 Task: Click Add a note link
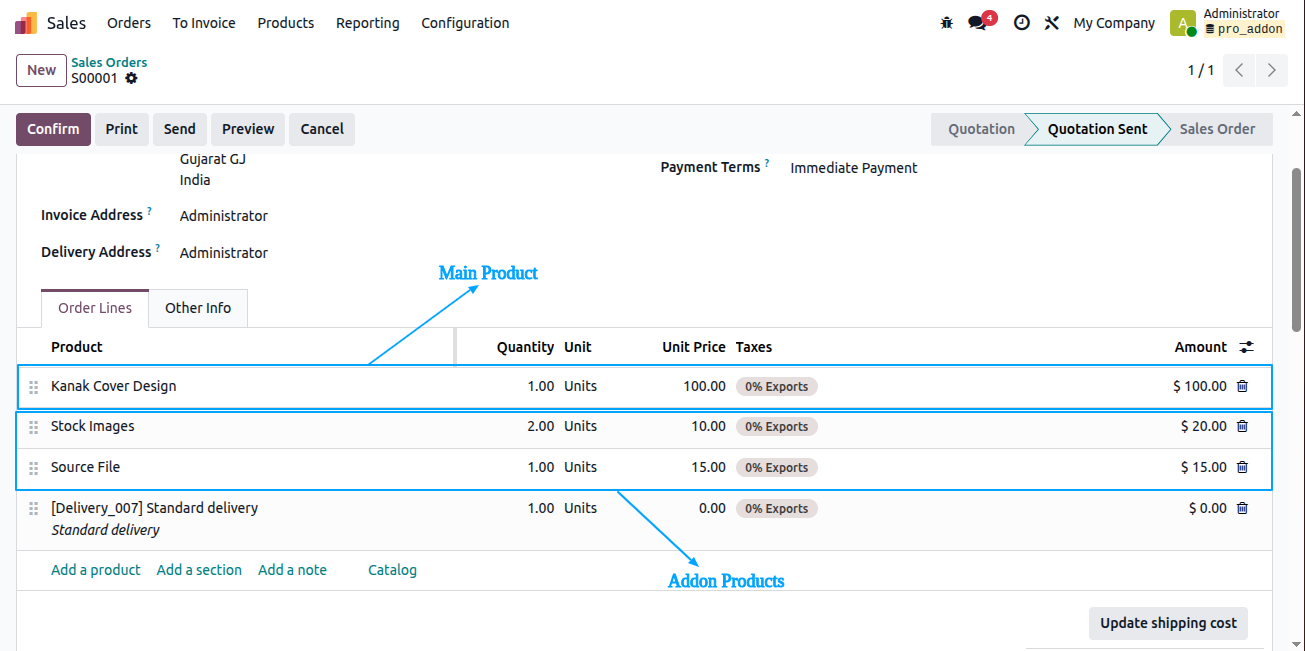292,570
